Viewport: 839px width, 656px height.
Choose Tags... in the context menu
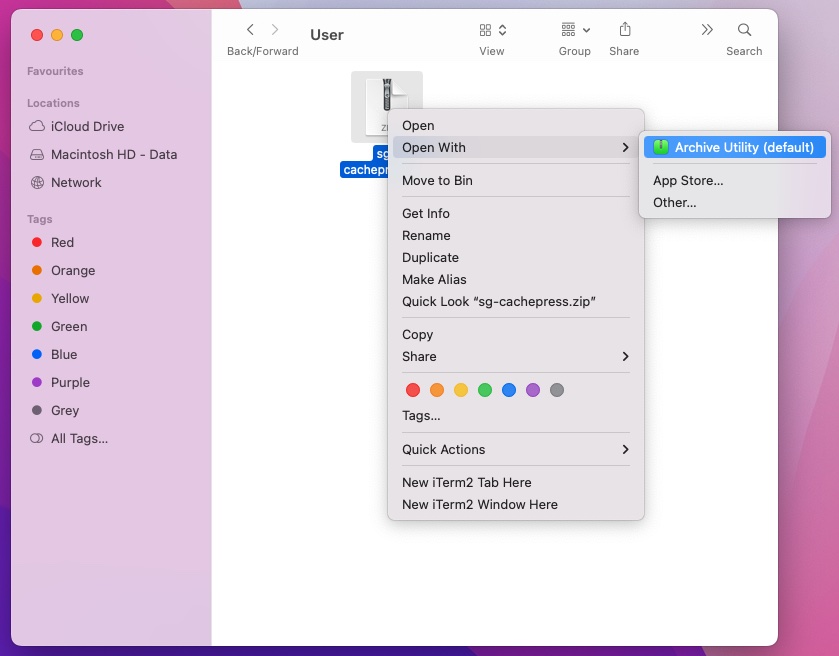click(515, 416)
